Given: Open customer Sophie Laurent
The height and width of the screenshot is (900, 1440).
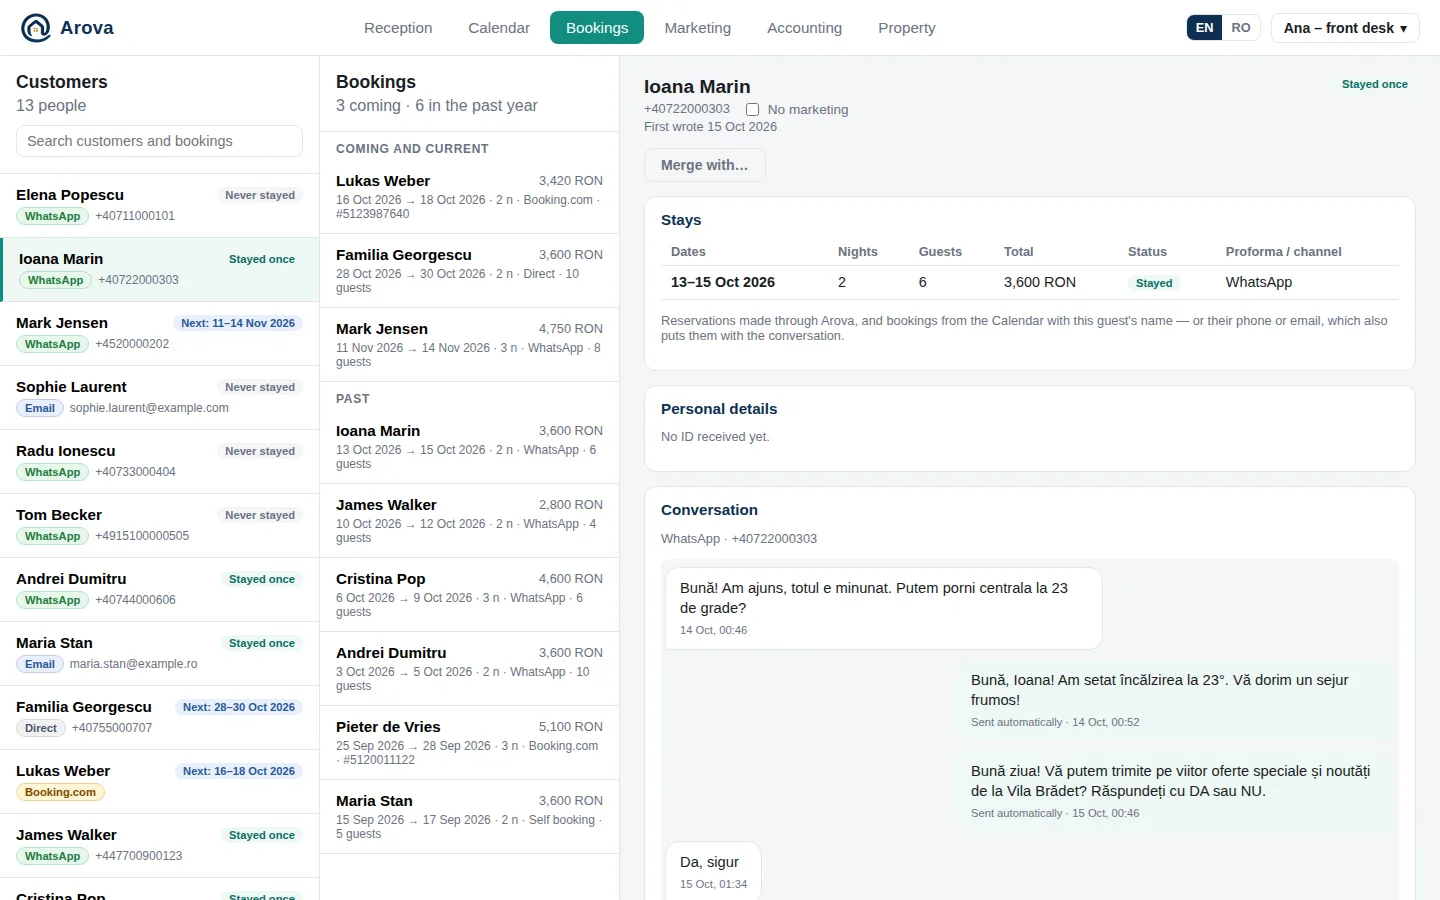Looking at the screenshot, I should 159,397.
